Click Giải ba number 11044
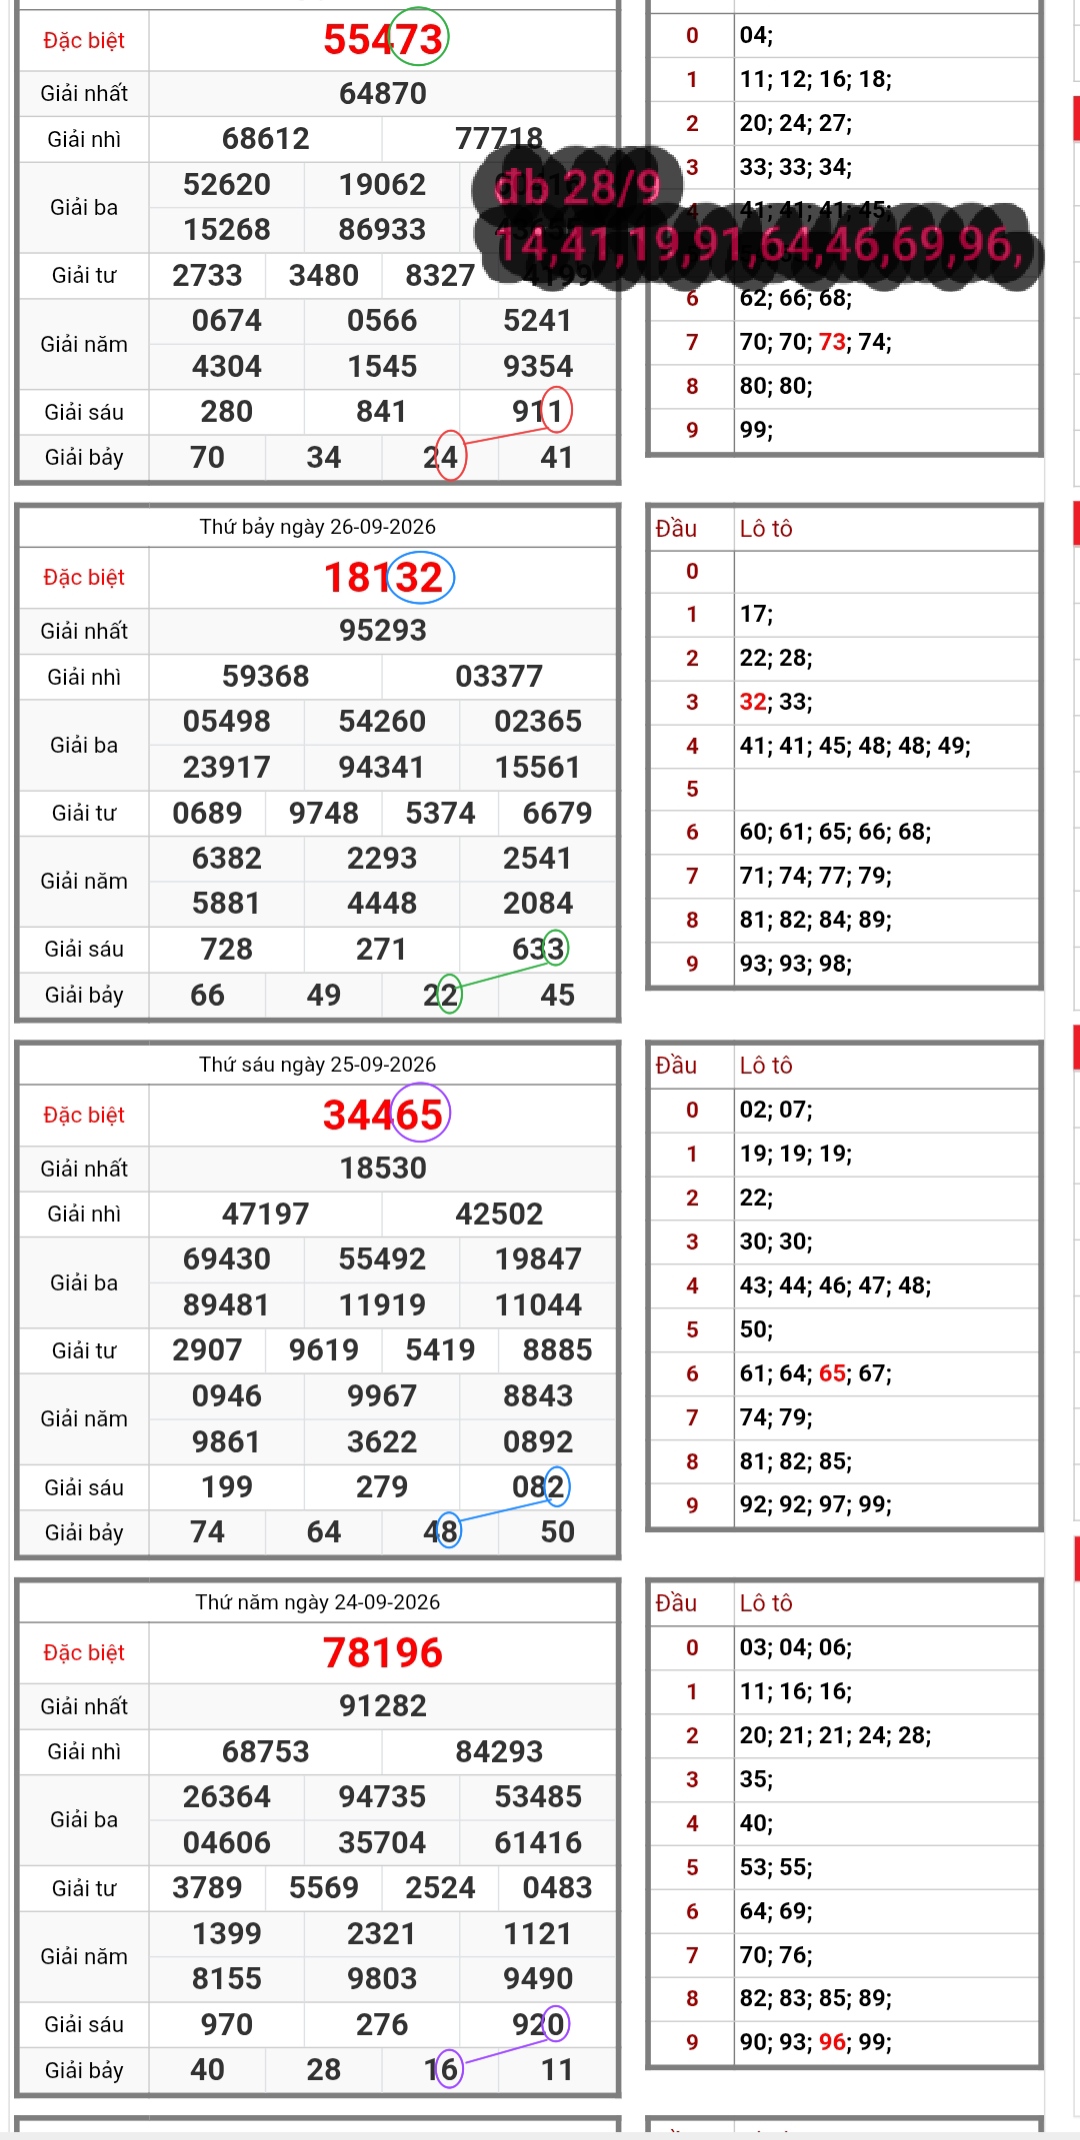Viewport: 1080px width, 2140px height. click(538, 1305)
